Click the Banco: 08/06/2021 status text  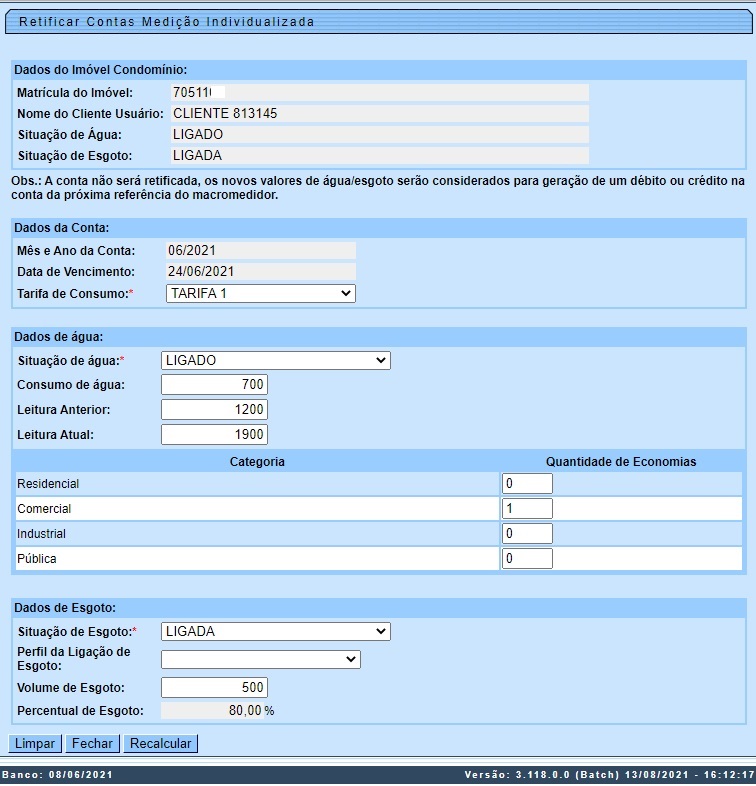[x=58, y=775]
